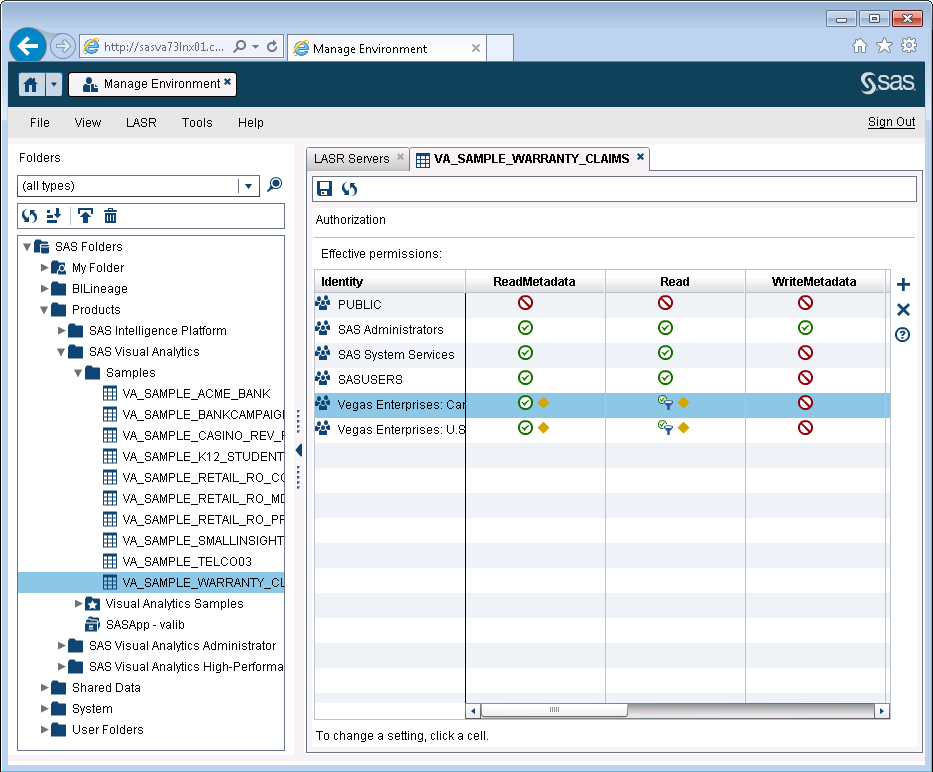
Task: Click the scrollbar left arrow
Action: (x=473, y=710)
